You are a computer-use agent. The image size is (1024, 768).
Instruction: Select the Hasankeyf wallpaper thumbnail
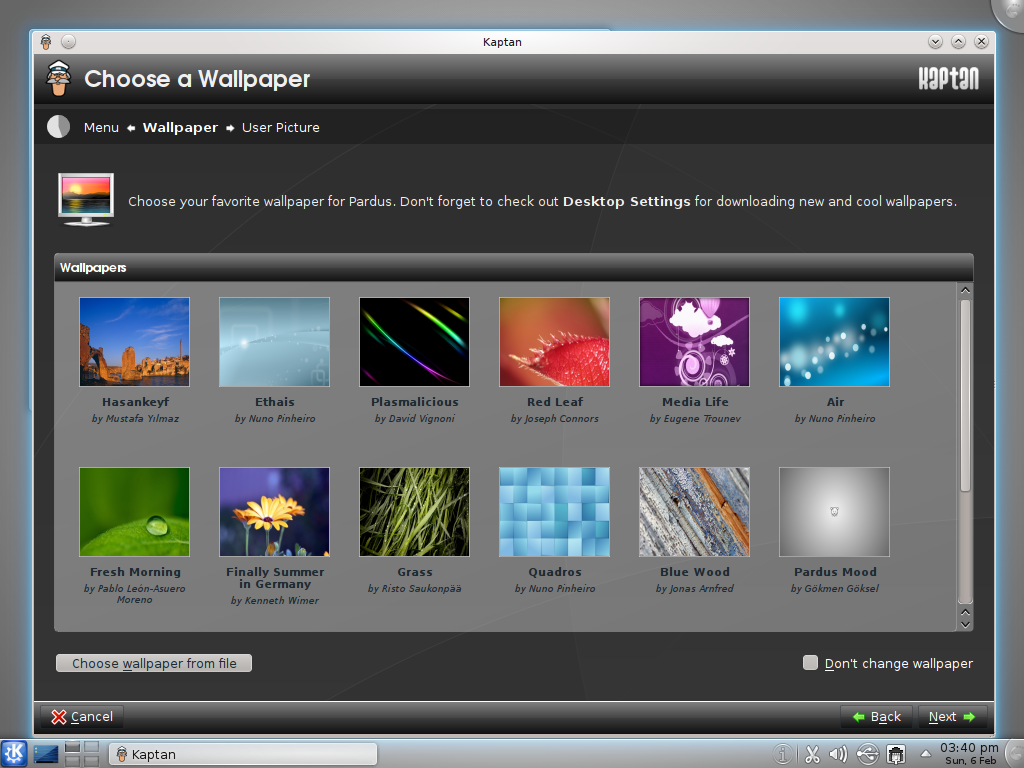pyautogui.click(x=135, y=342)
